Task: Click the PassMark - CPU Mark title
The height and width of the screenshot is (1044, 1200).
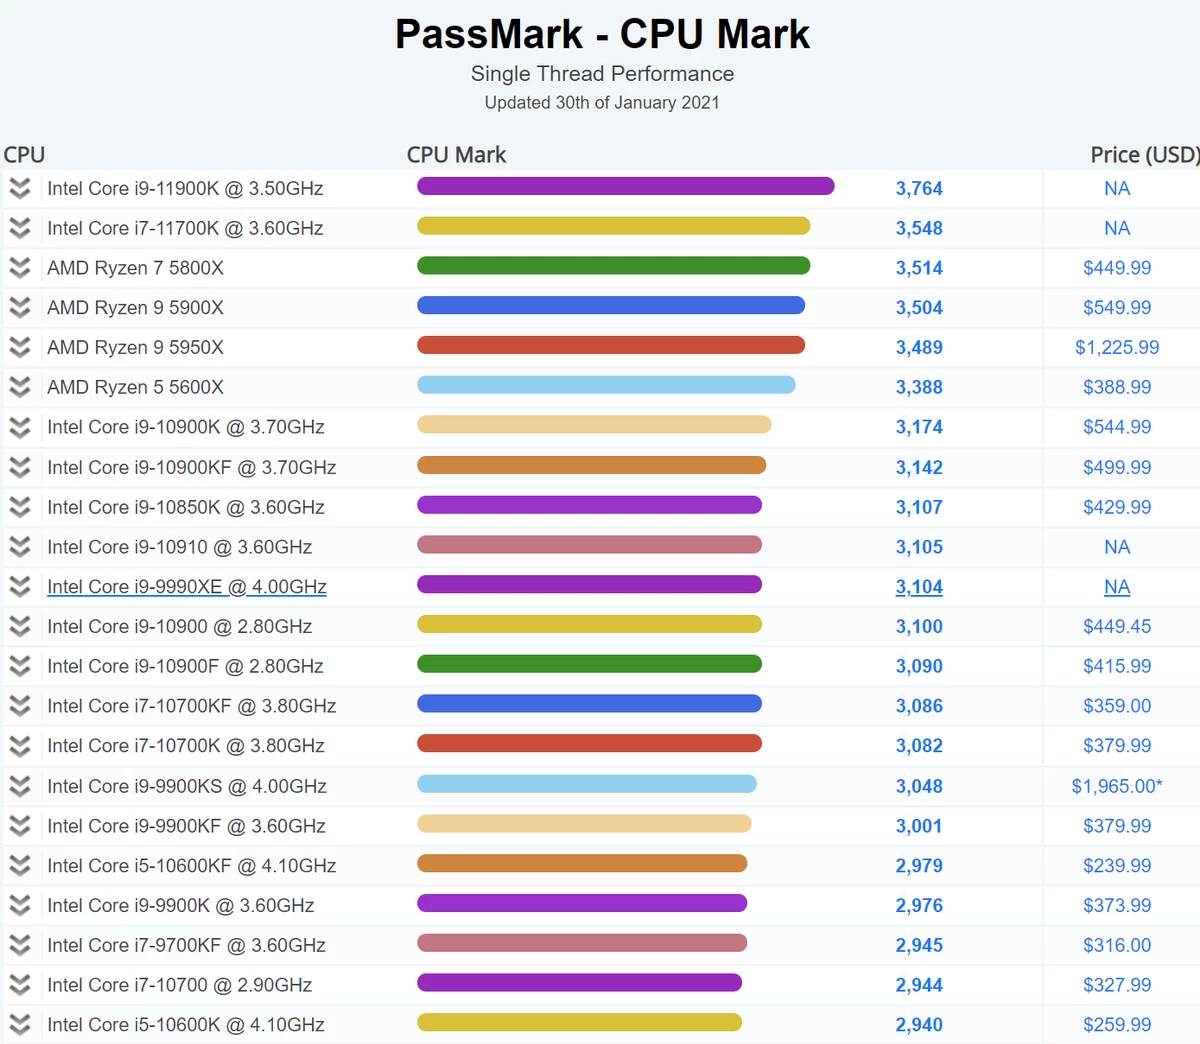Action: point(602,34)
